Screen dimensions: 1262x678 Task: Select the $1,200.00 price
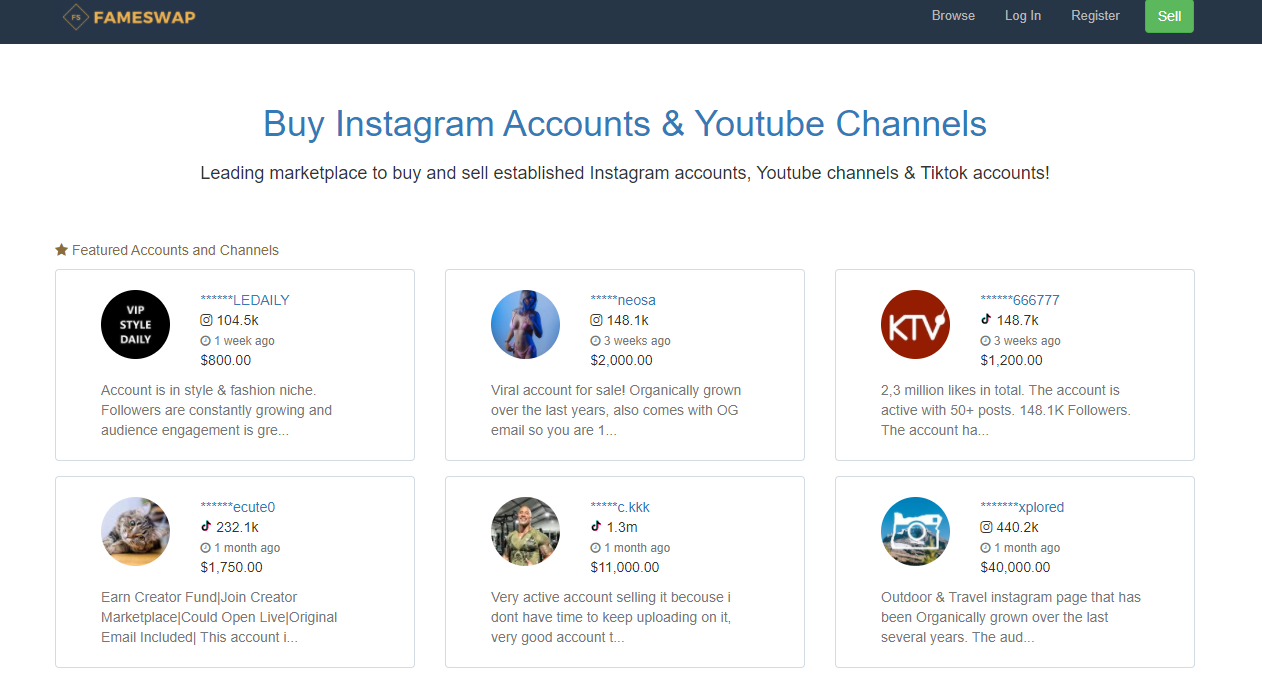click(x=1011, y=360)
